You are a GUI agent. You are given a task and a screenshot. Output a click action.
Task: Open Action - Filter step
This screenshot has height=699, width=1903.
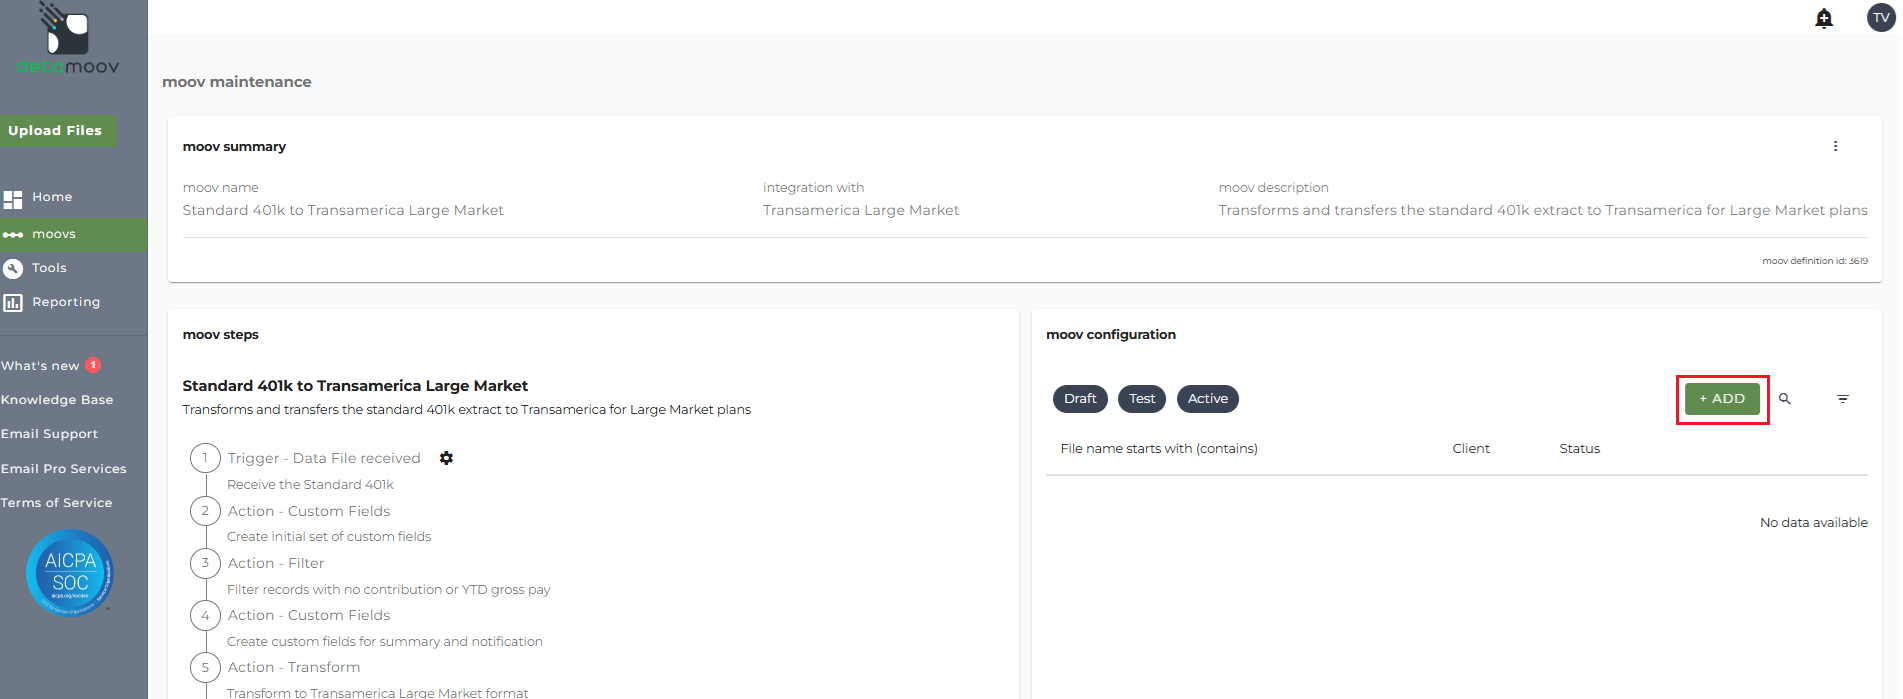276,563
